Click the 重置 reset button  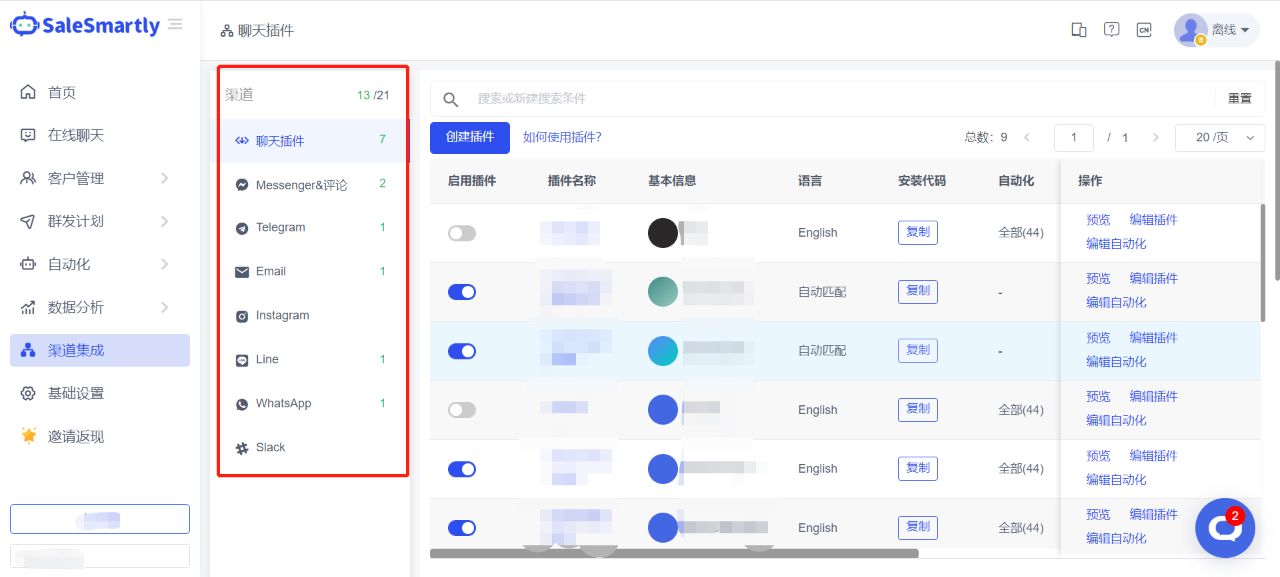[1240, 98]
